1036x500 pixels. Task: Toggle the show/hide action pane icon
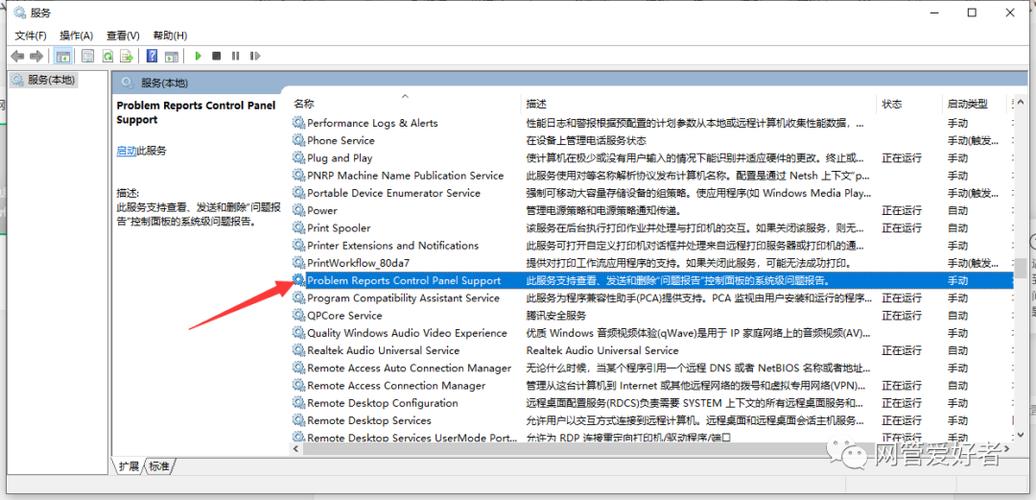pyautogui.click(x=171, y=56)
